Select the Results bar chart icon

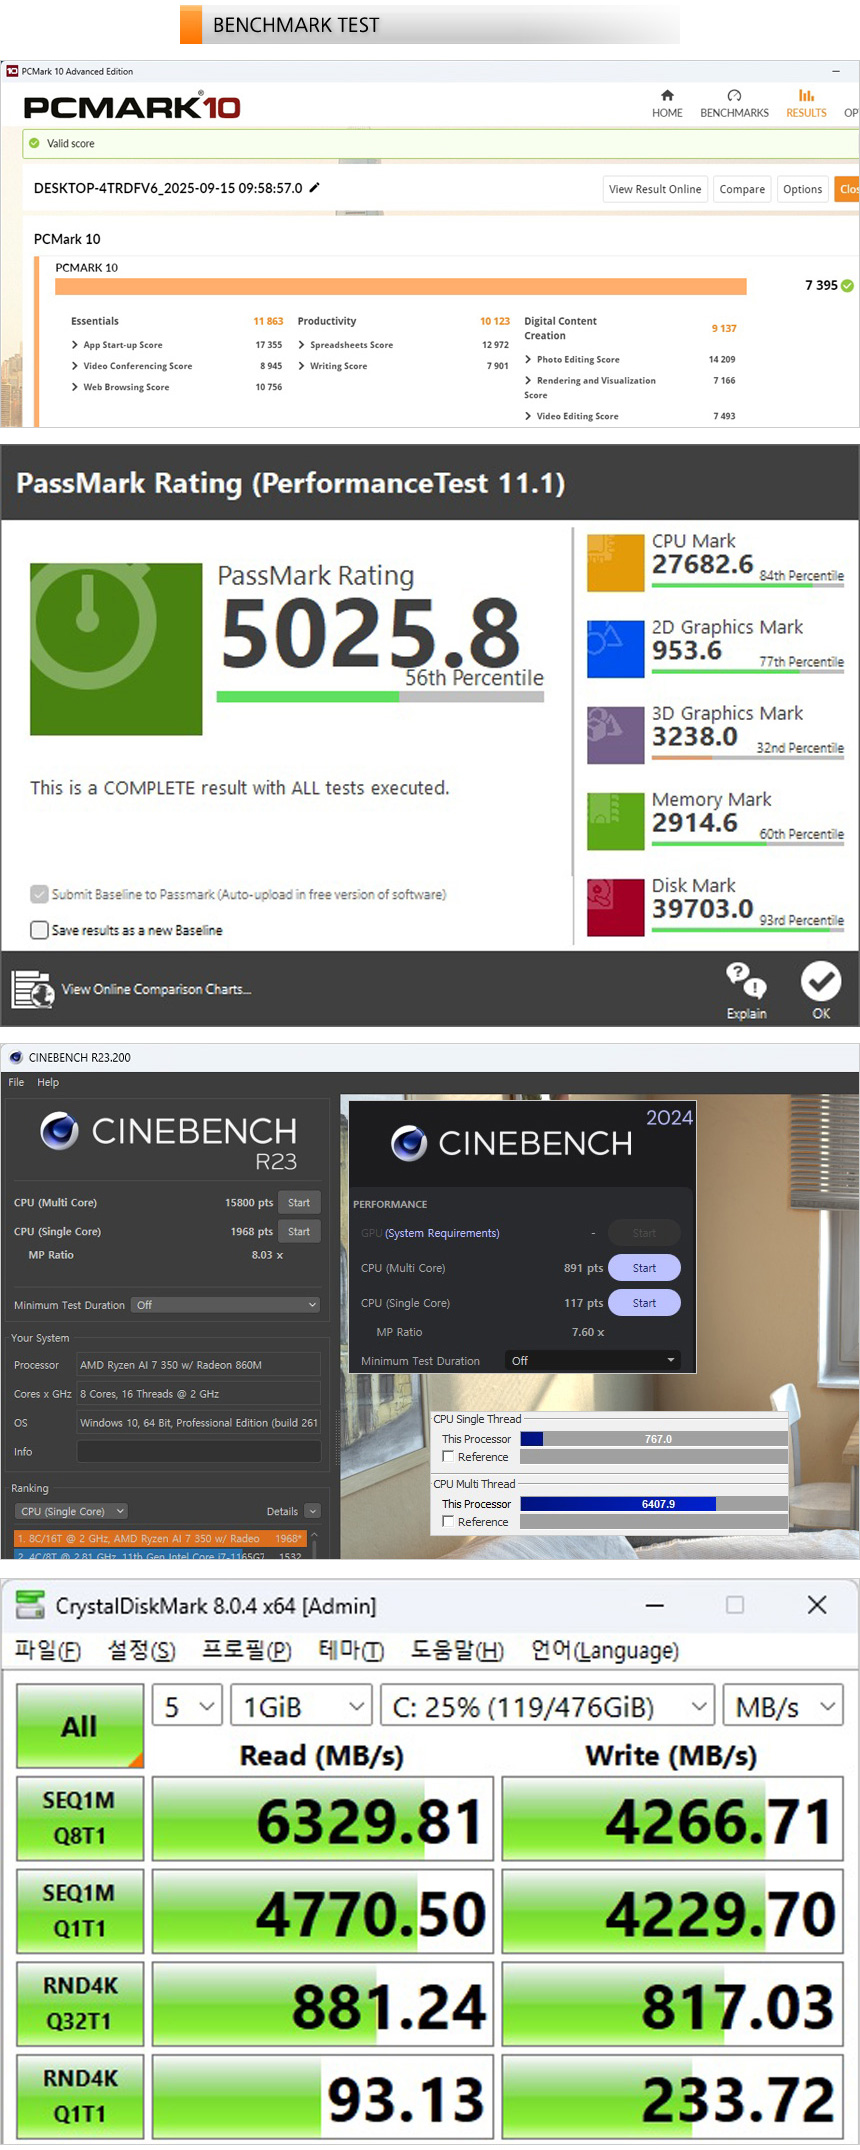806,96
